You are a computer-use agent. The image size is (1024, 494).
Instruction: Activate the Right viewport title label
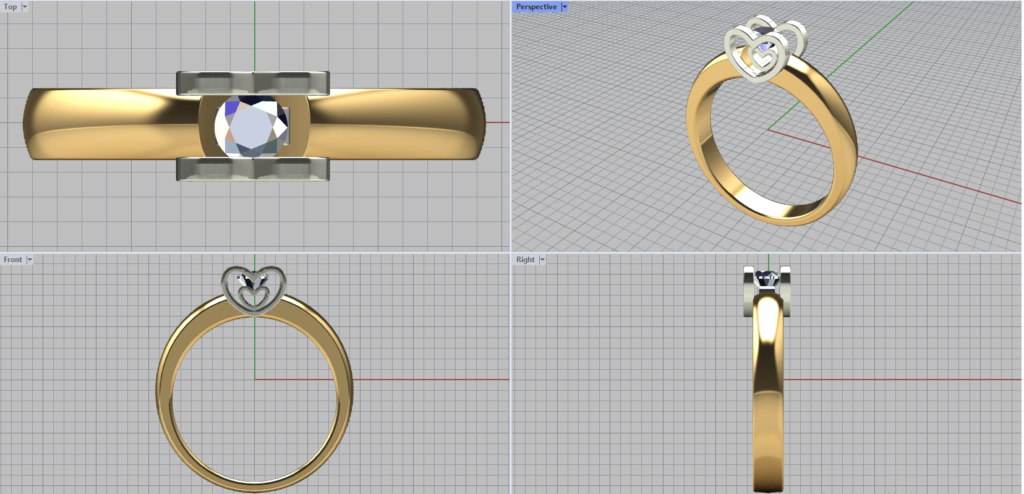(525, 259)
